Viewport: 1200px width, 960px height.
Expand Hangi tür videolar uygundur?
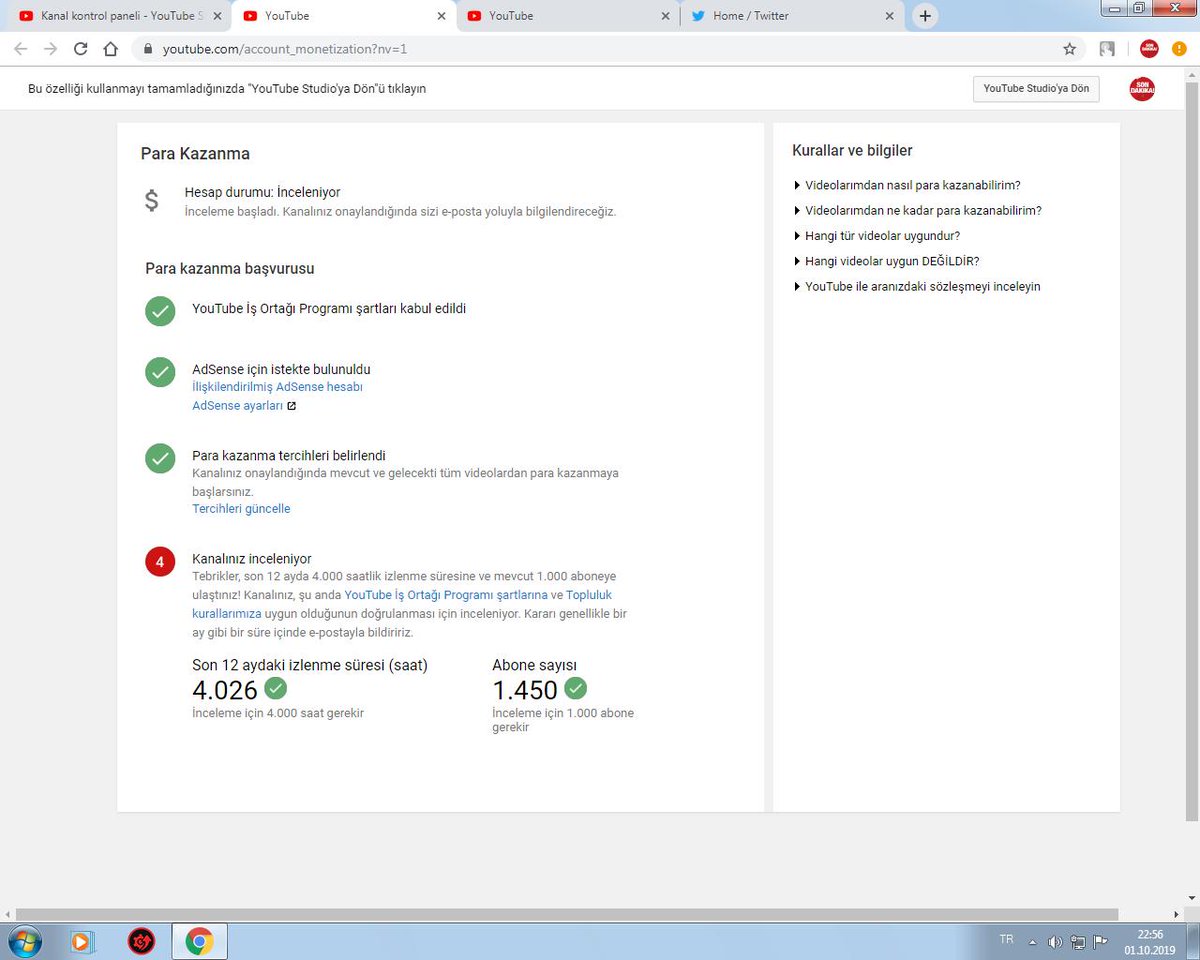(x=876, y=236)
